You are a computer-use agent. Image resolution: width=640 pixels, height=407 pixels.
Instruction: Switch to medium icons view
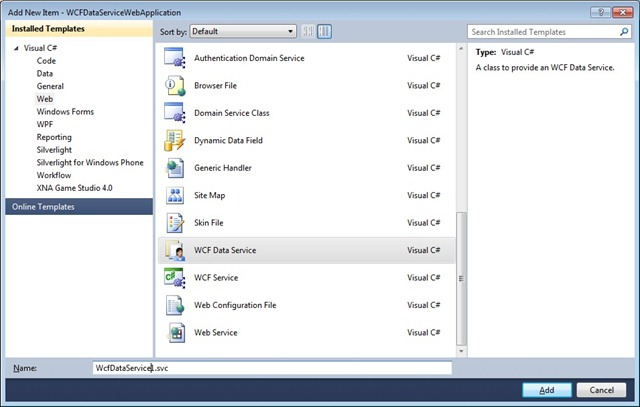point(325,31)
